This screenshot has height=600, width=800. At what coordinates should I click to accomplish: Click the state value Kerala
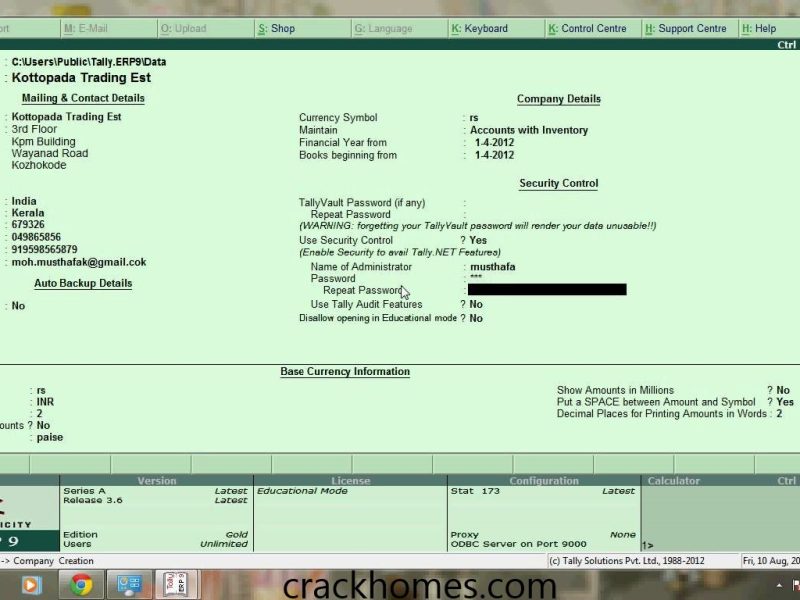tap(28, 213)
